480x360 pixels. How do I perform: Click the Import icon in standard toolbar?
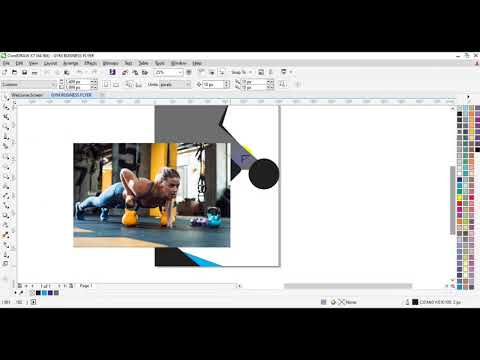tap(125, 72)
